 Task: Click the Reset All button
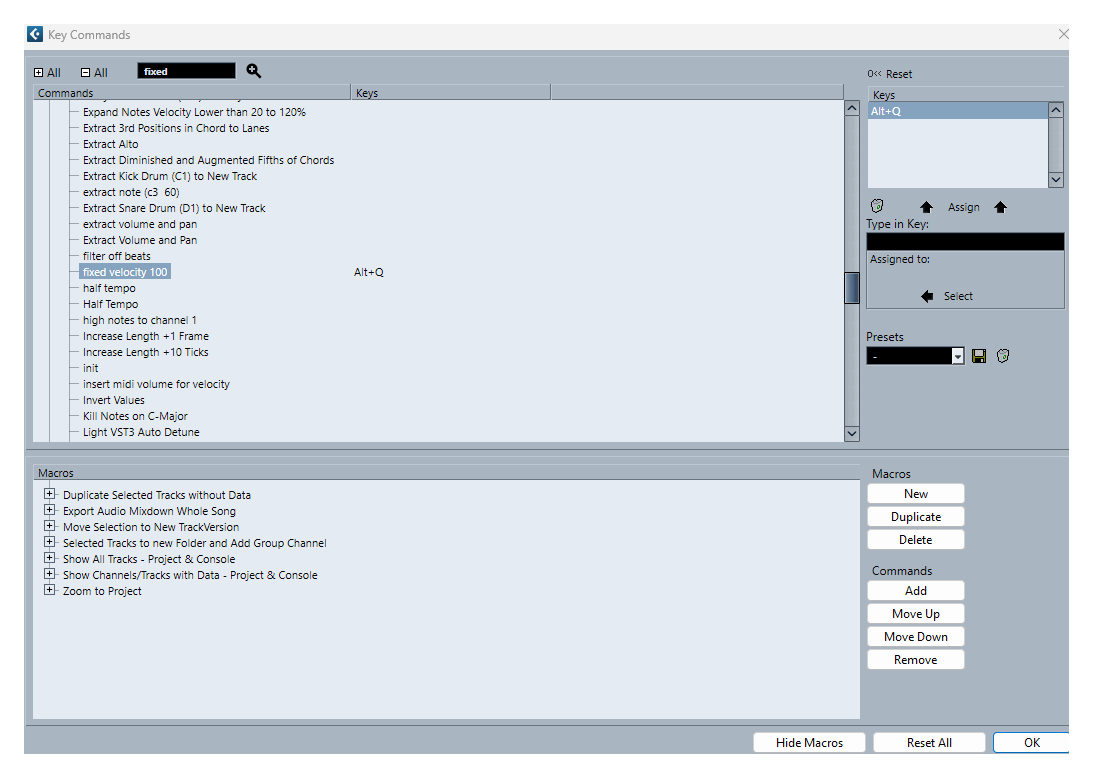(x=929, y=743)
